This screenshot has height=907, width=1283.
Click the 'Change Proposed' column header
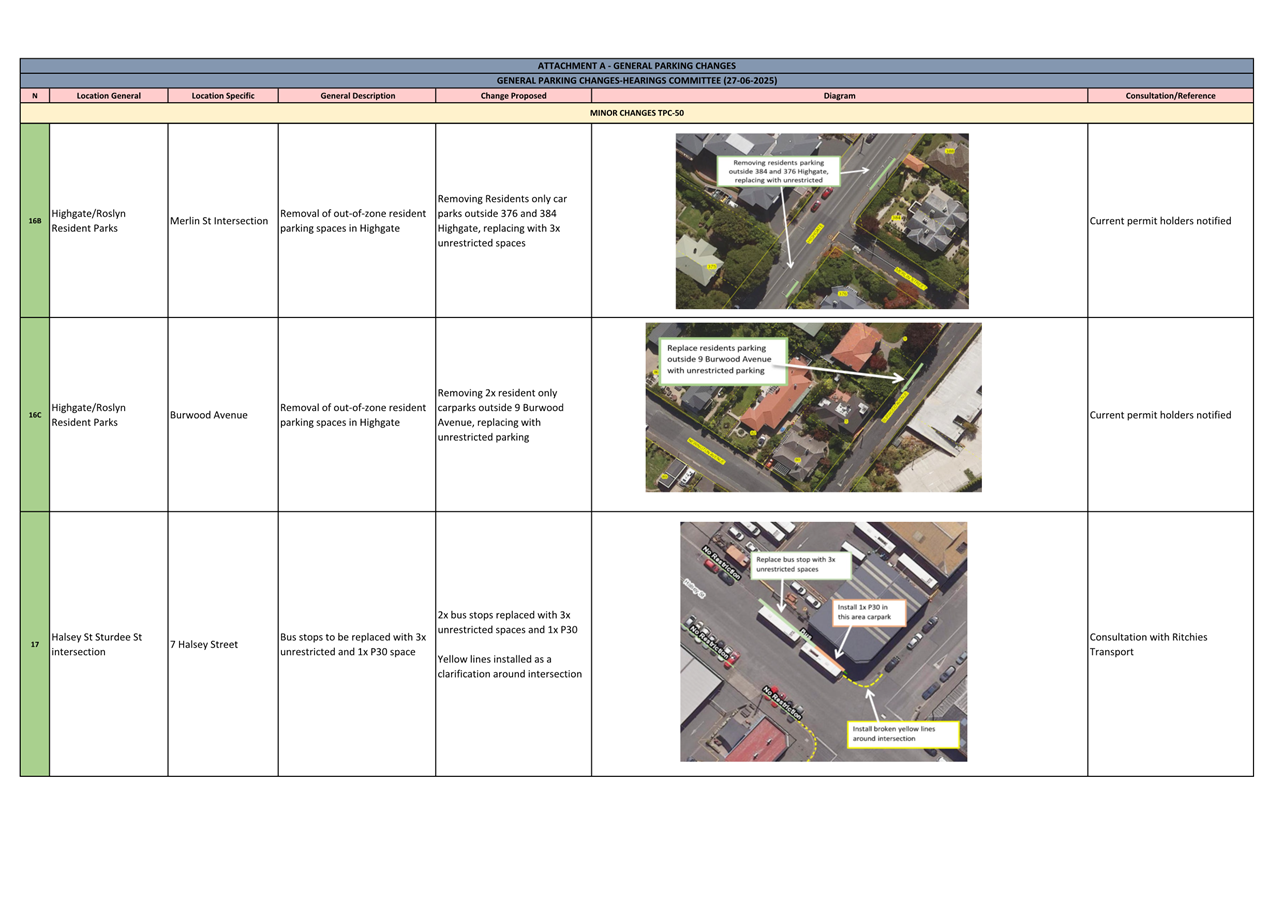click(513, 96)
